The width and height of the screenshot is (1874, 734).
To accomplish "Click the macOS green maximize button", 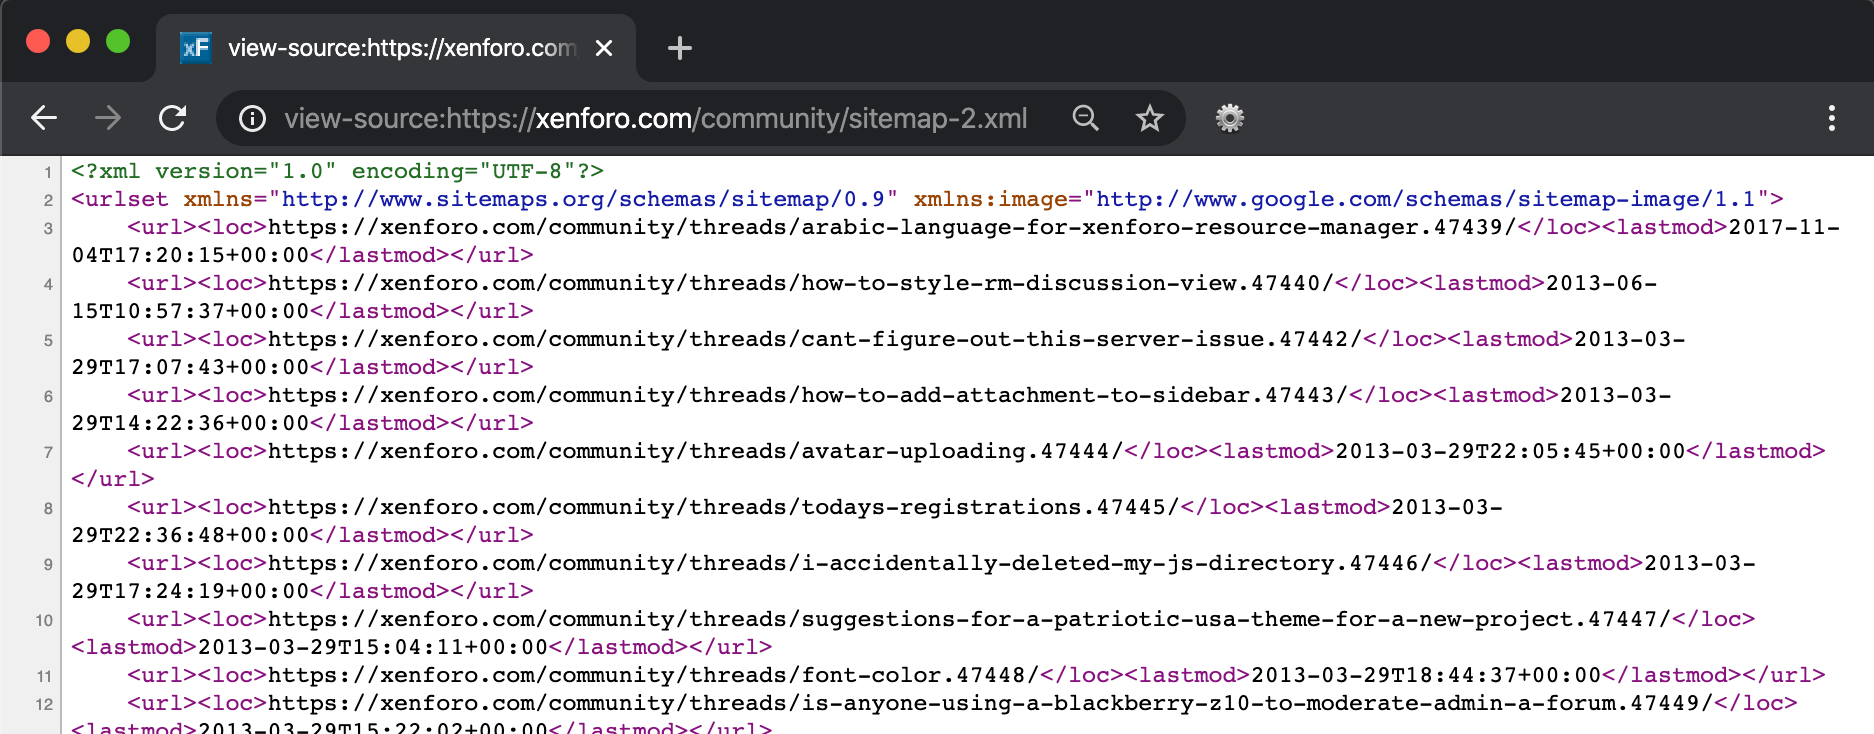I will click(x=118, y=41).
